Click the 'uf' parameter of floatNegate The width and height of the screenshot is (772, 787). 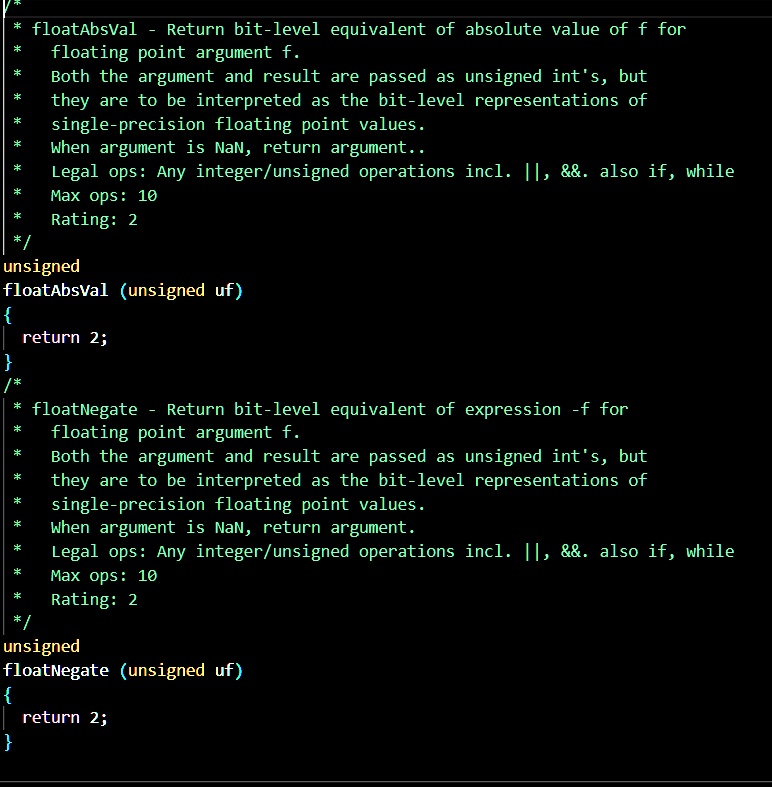[224, 670]
